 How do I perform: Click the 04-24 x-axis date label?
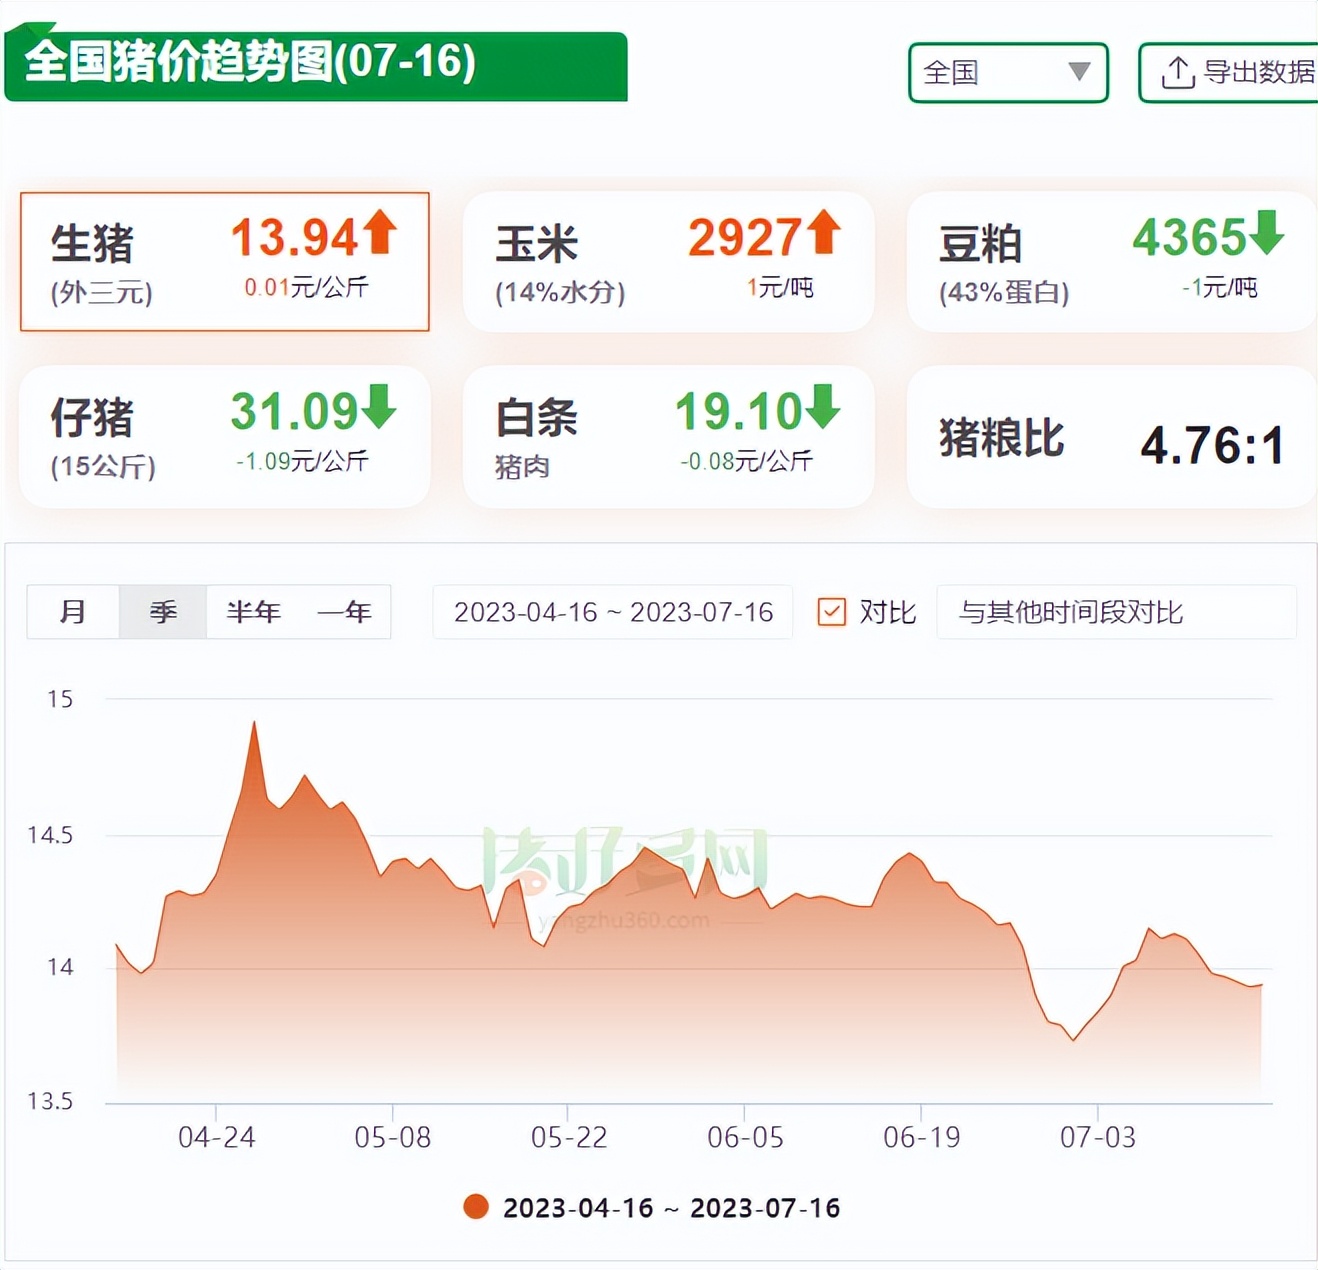pos(216,1138)
